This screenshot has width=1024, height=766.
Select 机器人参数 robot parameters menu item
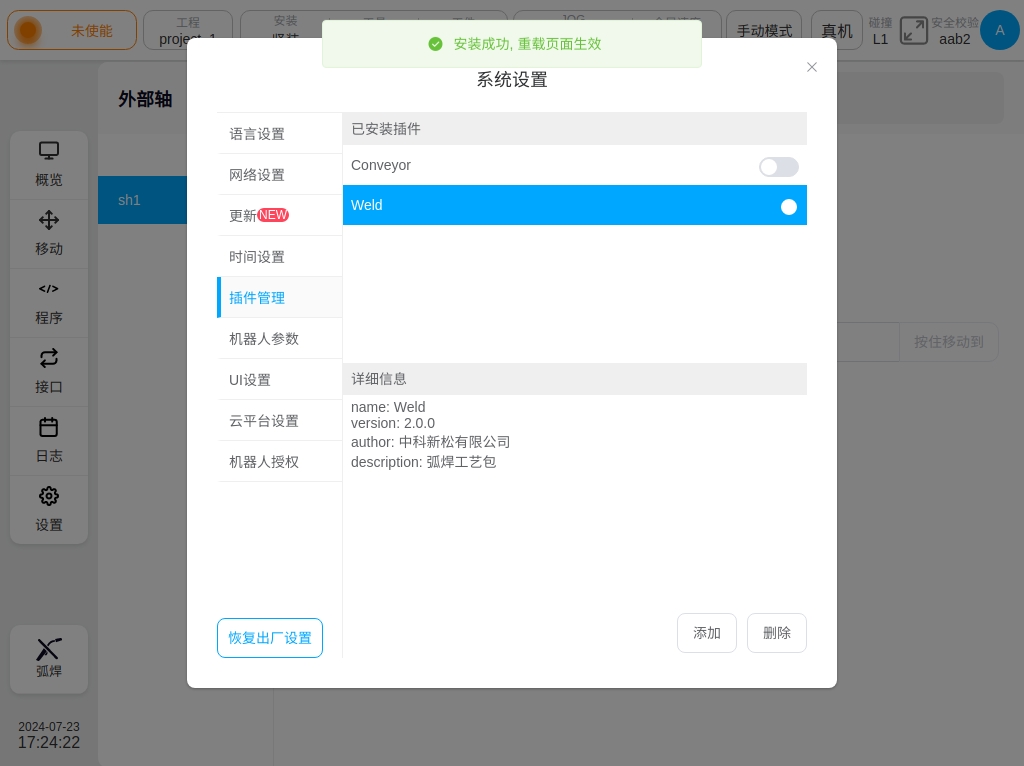(x=264, y=339)
